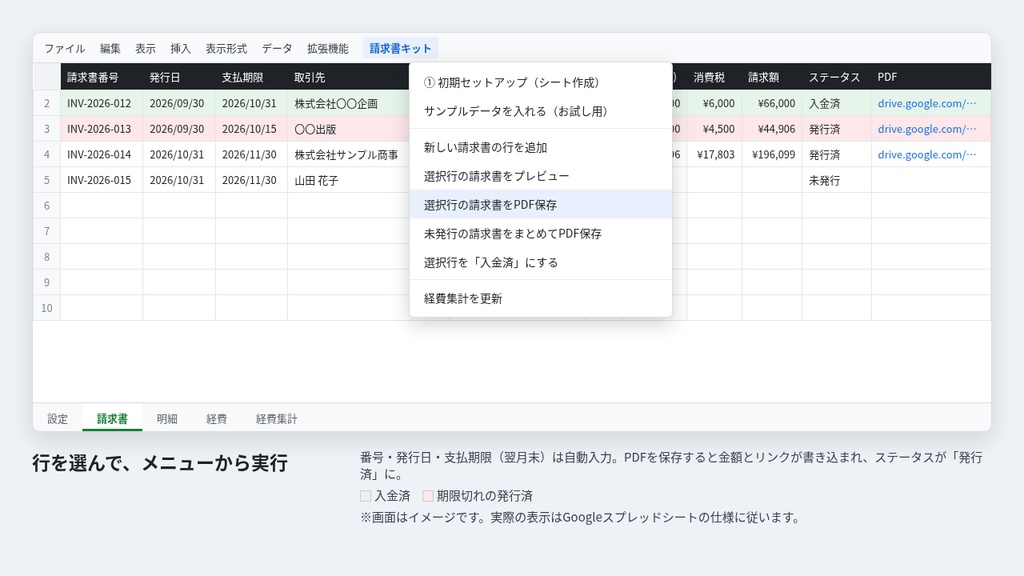
Task: Switch to the 設定 sheet tab
Action: [x=57, y=419]
